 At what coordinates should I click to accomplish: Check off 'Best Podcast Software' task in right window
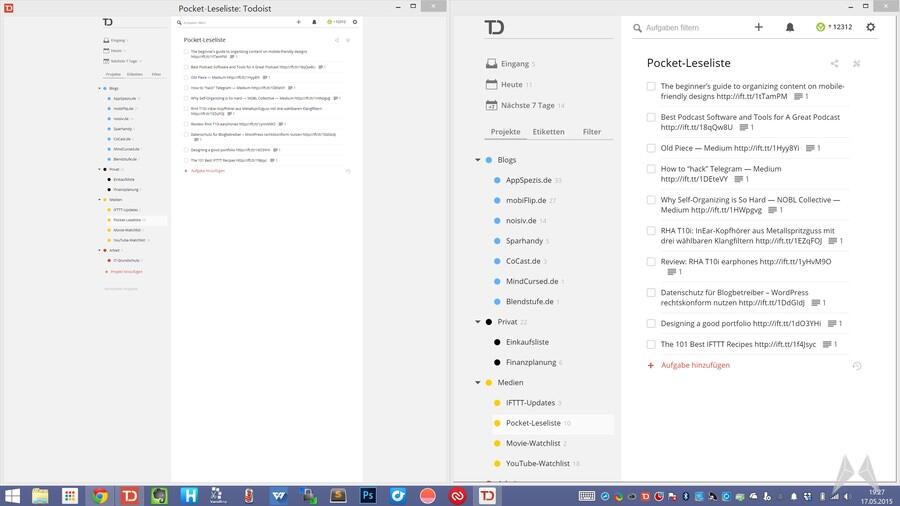[x=651, y=117]
